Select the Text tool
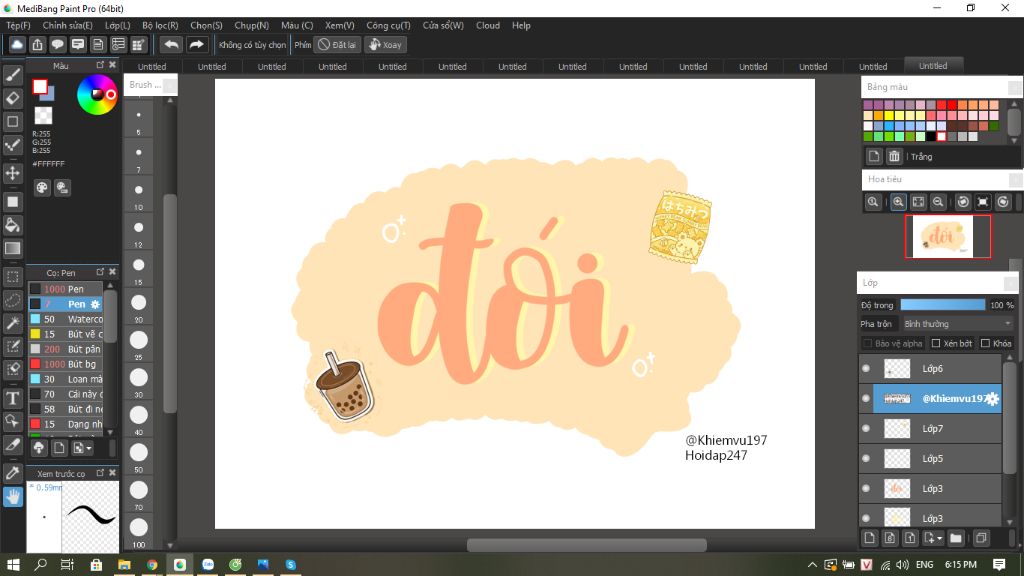1024x576 pixels. [x=12, y=398]
